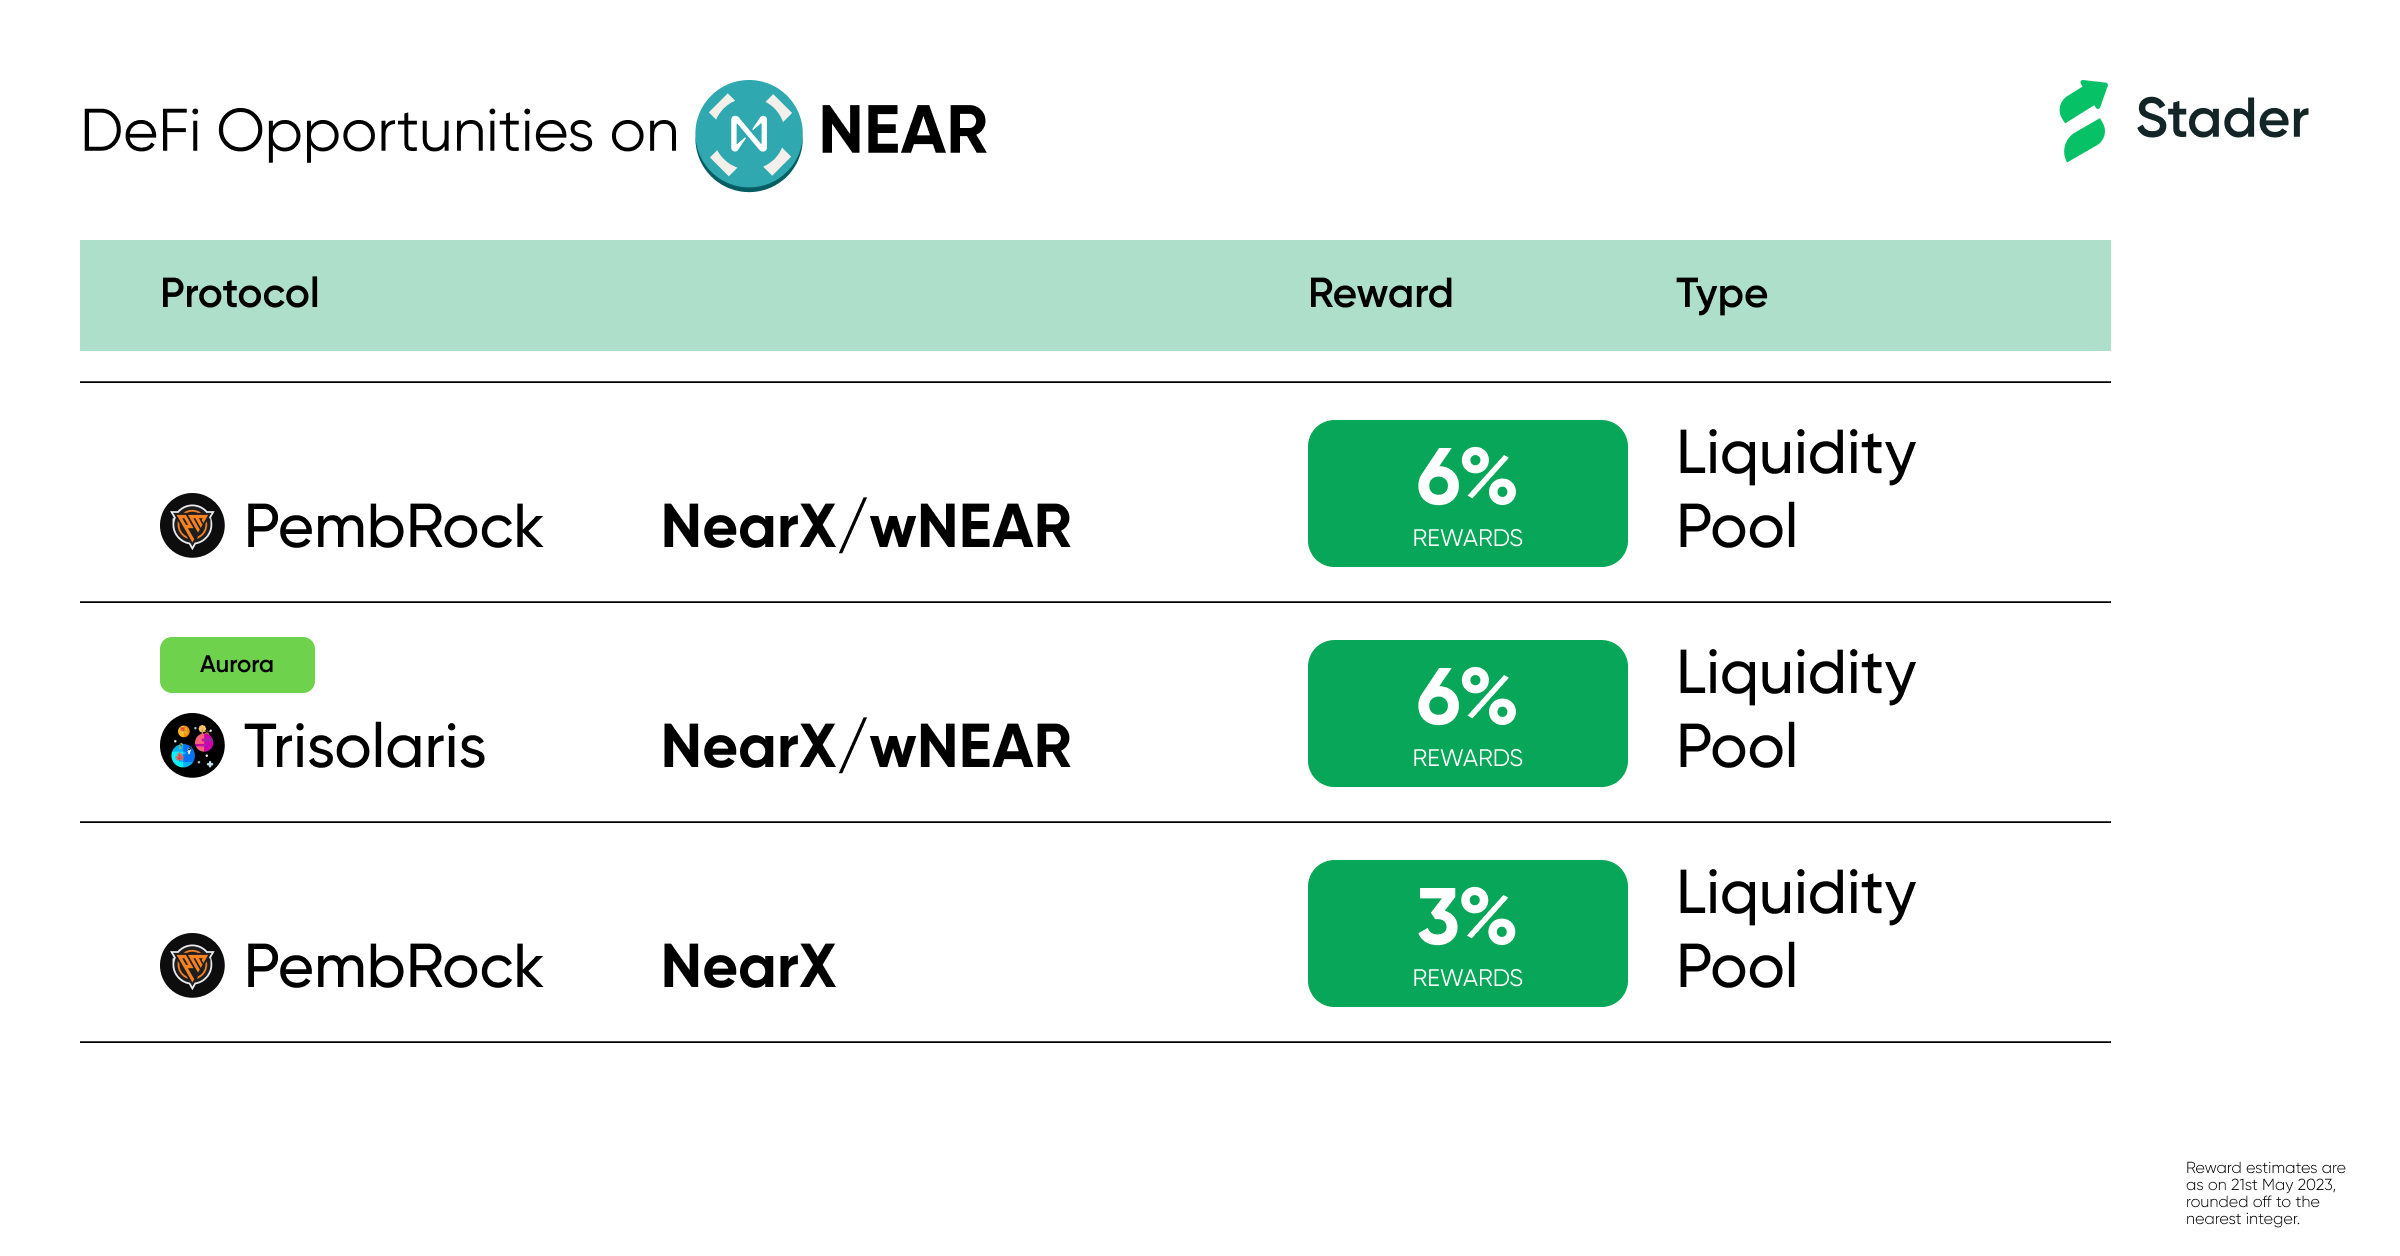Select the first NearX/wNEAR pair label
The height and width of the screenshot is (1256, 2400).
click(866, 526)
